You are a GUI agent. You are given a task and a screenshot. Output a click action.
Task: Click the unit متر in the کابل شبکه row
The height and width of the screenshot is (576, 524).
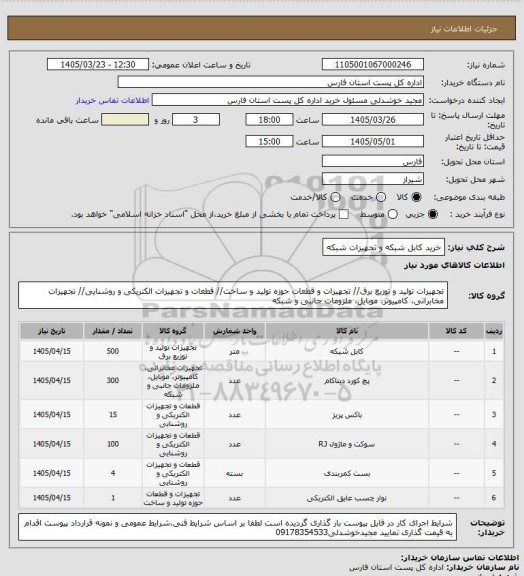[234, 352]
